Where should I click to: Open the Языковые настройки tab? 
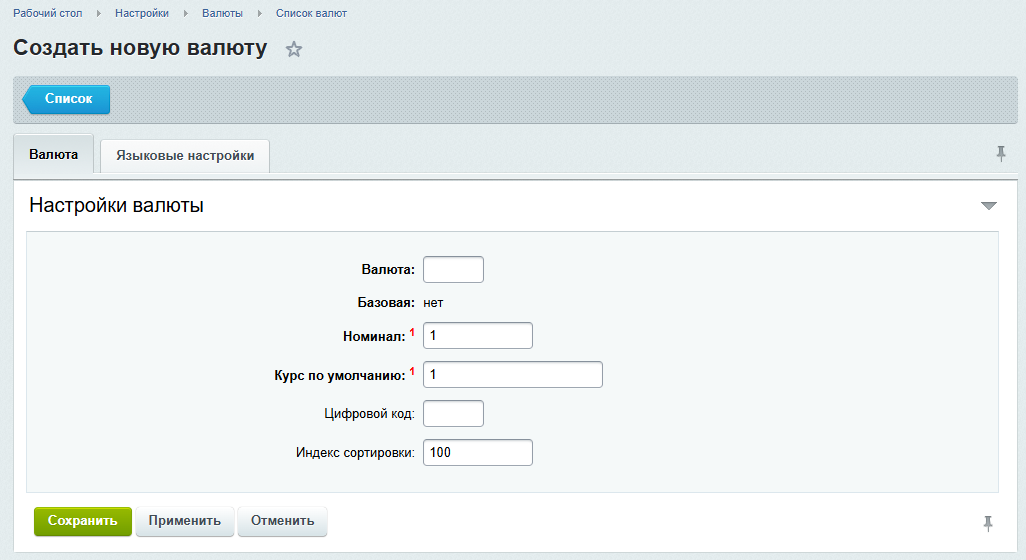click(185, 156)
